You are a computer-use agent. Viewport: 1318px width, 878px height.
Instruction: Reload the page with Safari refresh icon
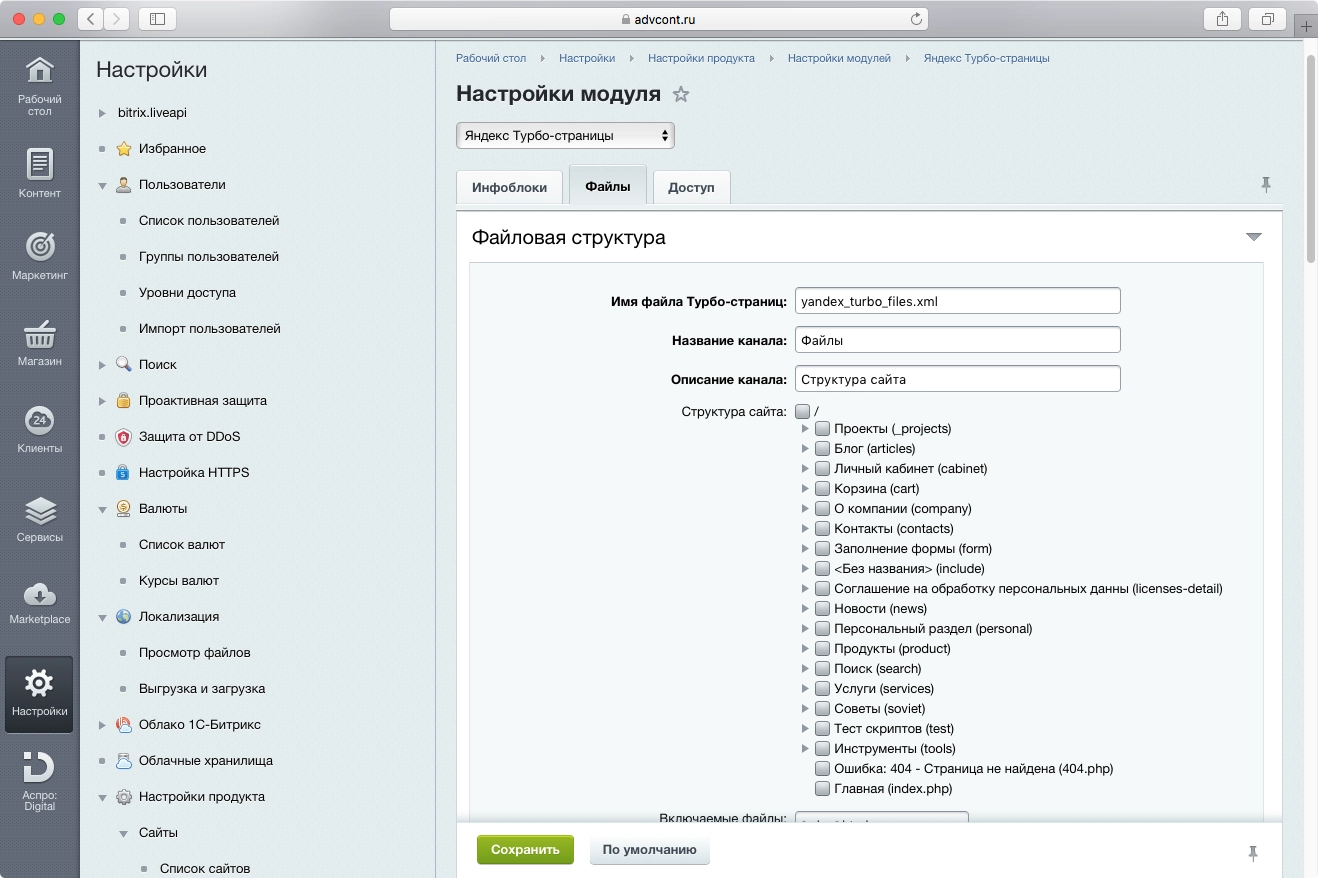pyautogui.click(x=915, y=19)
